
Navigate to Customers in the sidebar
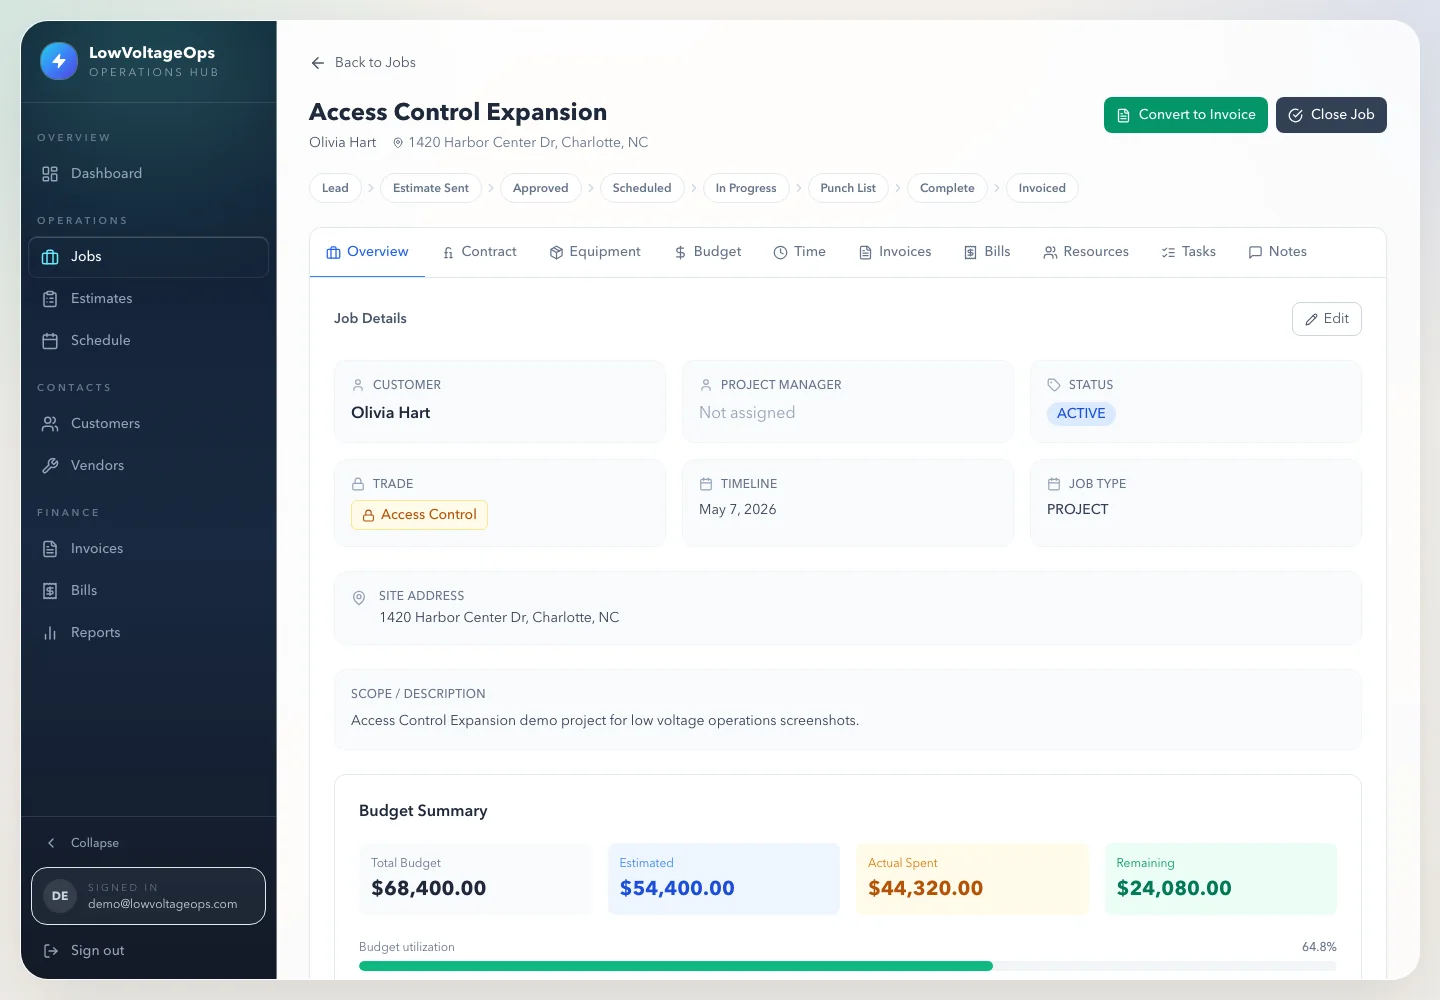pyautogui.click(x=148, y=423)
